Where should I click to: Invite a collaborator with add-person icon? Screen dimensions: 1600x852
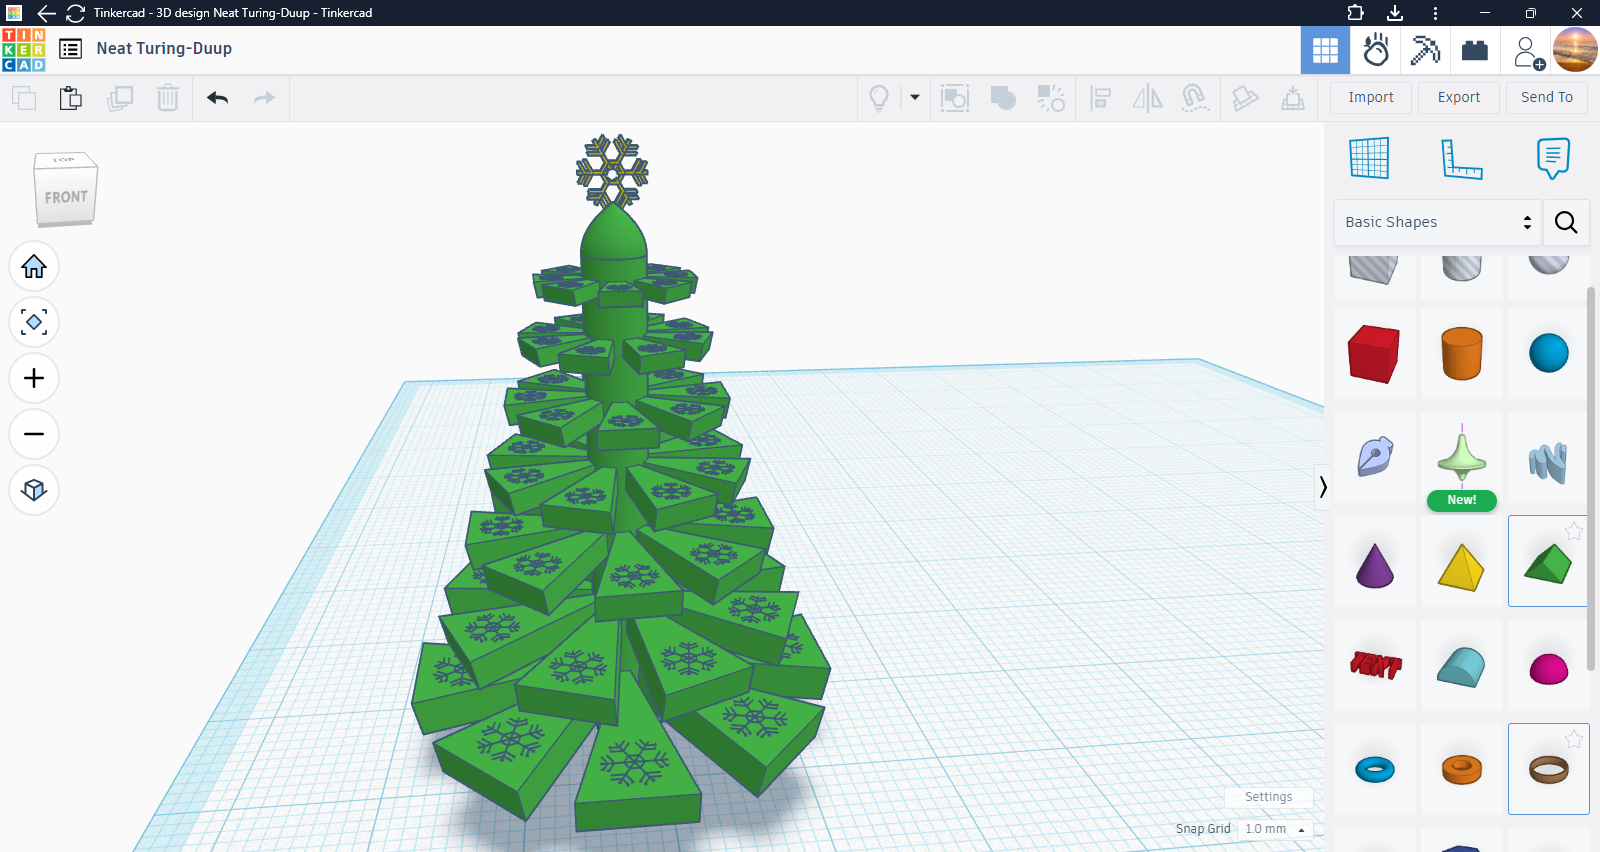(x=1528, y=51)
